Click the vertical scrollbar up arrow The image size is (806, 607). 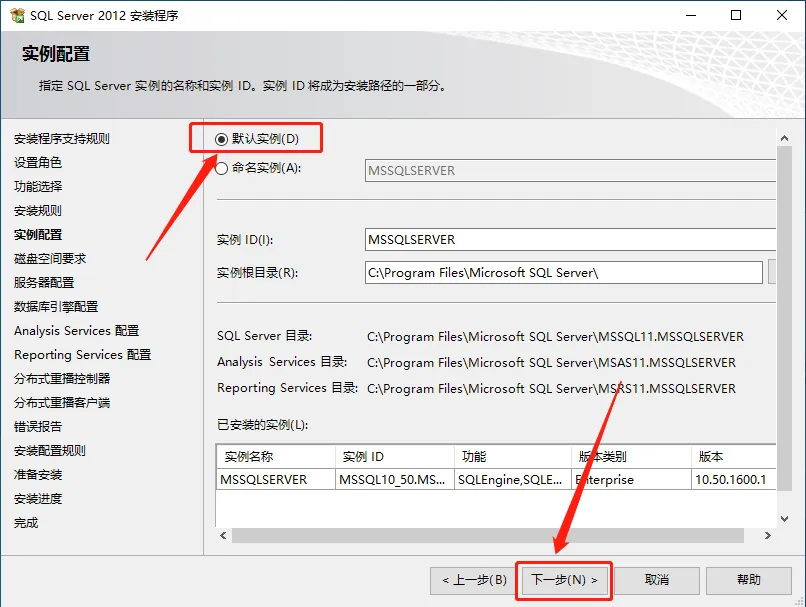click(784, 138)
